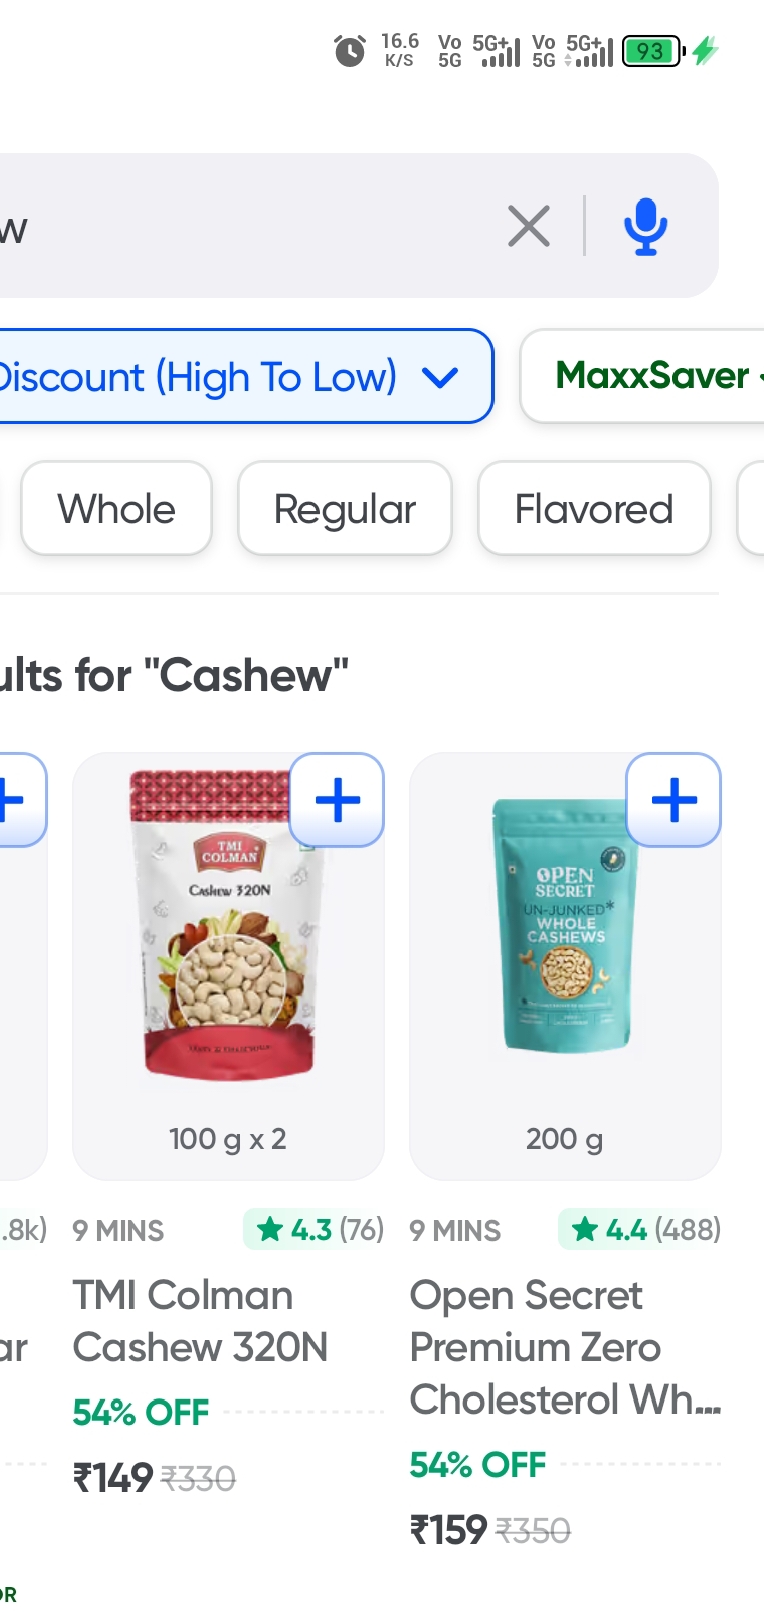Expand the MaxxSaver filter dropdown
The width and height of the screenshot is (764, 1613).
tap(650, 376)
